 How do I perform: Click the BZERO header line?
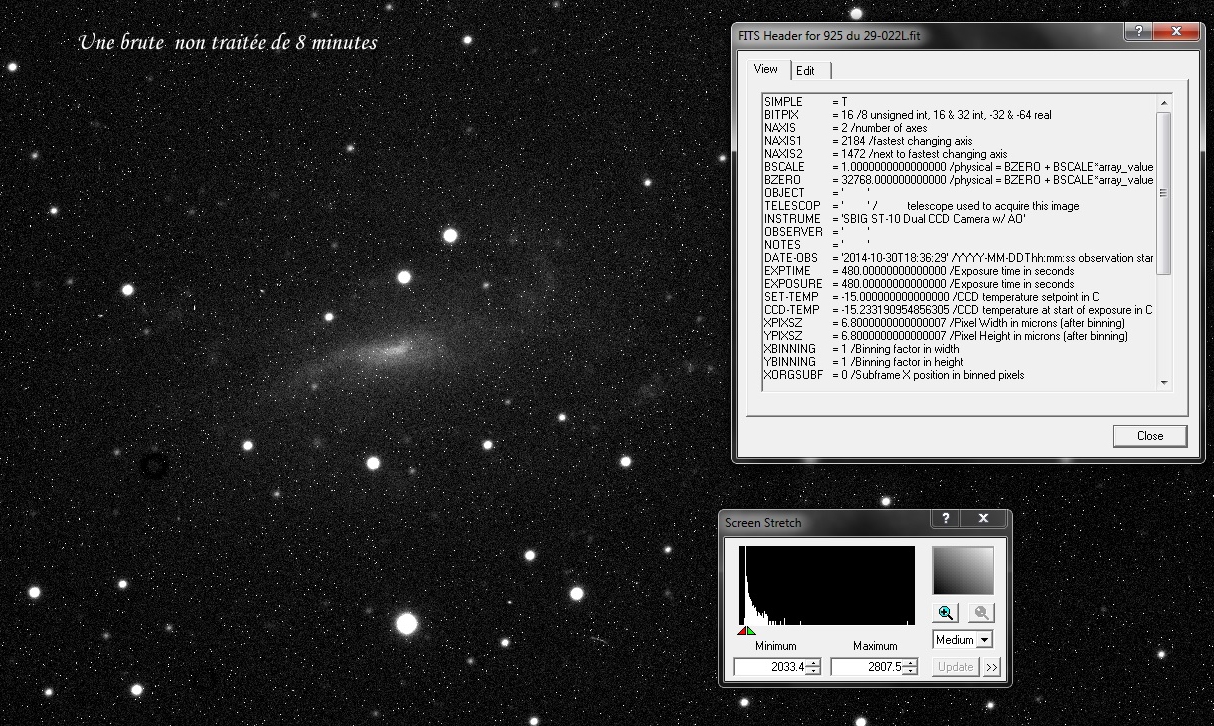(x=958, y=180)
